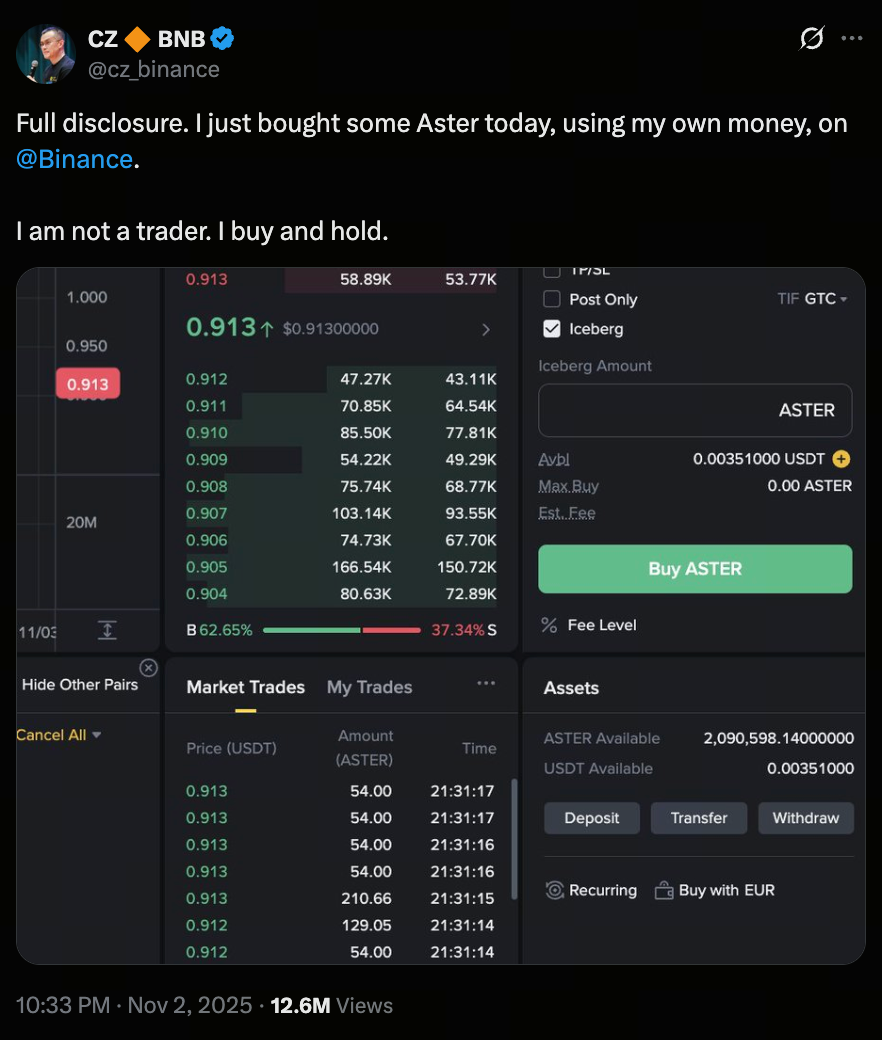Click the Market Trades three-dot menu

486,683
